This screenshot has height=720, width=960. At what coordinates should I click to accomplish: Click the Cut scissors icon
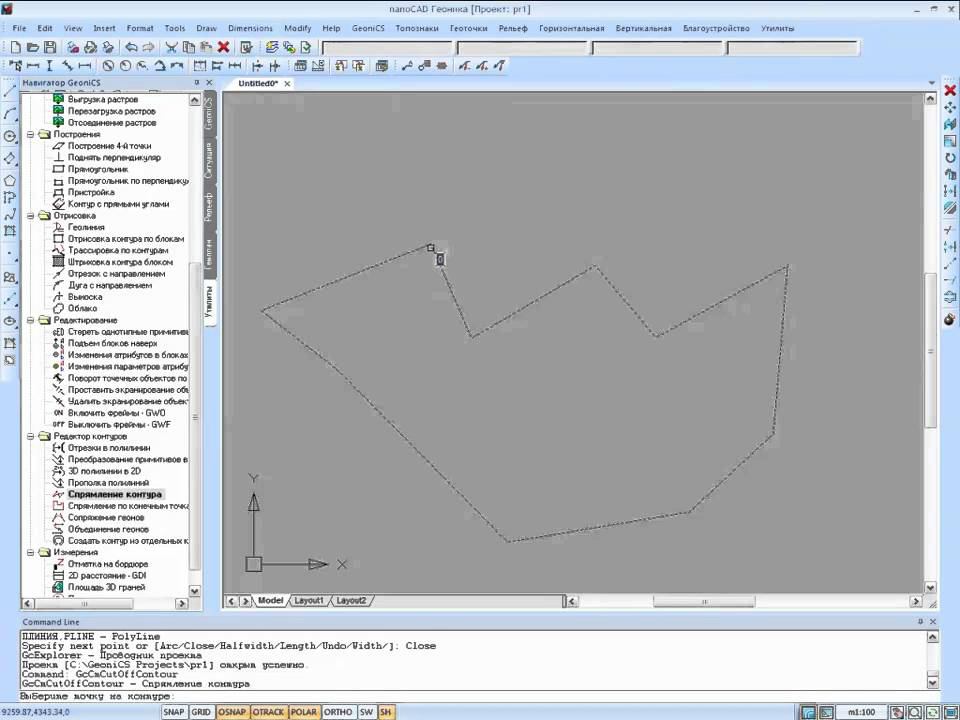pyautogui.click(x=171, y=47)
